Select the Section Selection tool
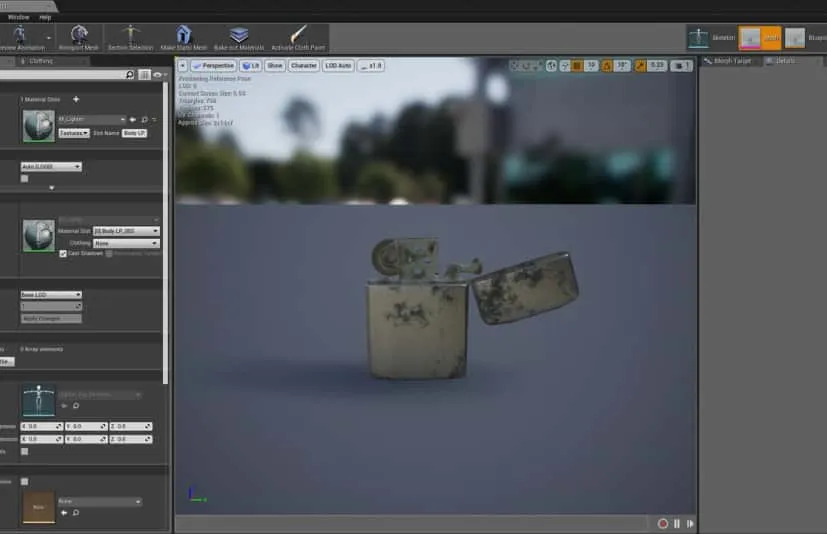Viewport: 827px width, 534px height. [131, 38]
